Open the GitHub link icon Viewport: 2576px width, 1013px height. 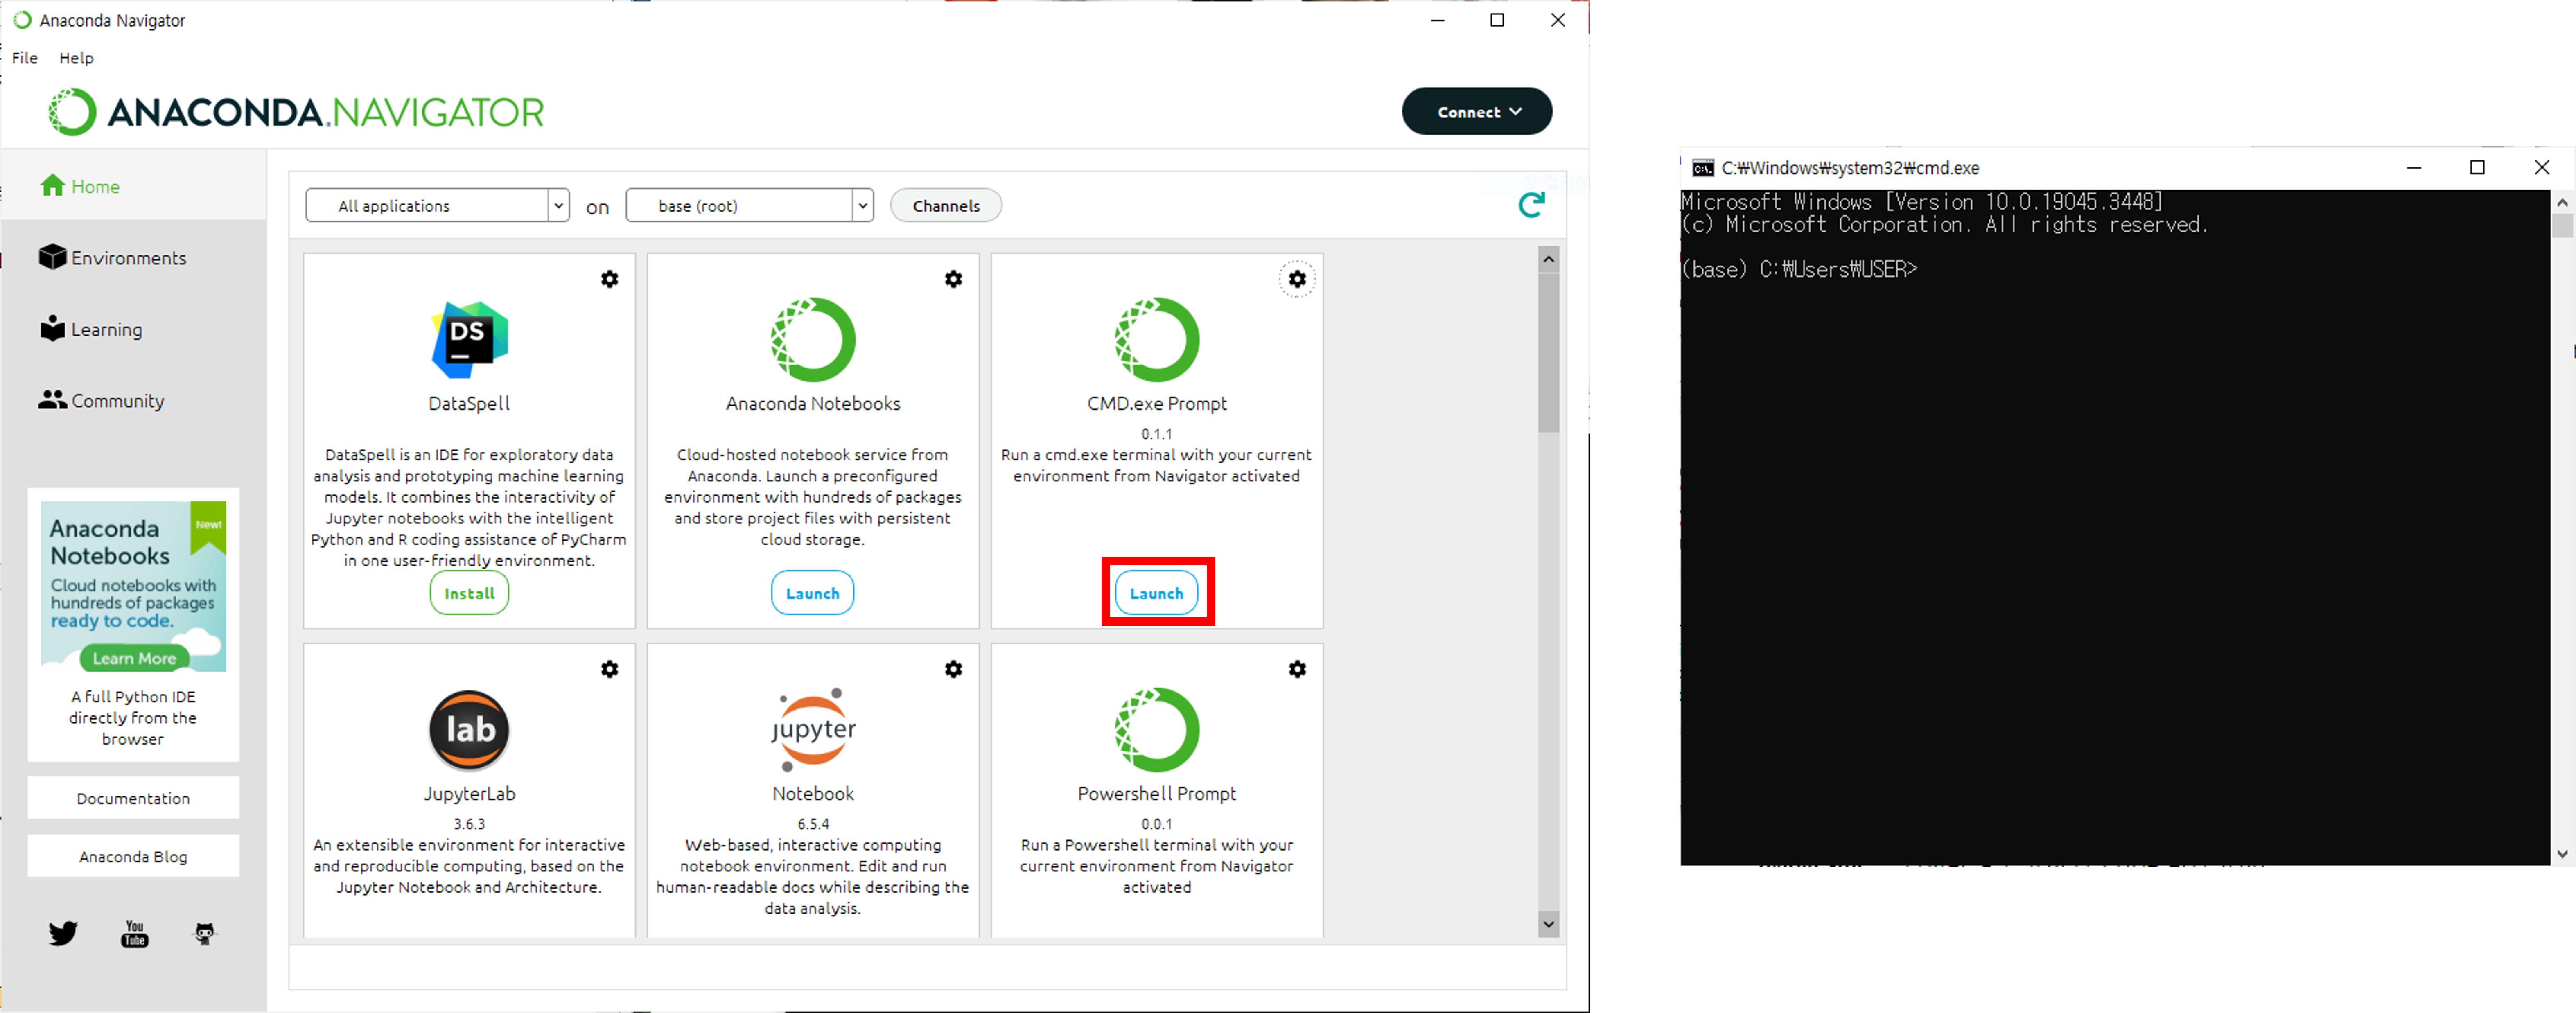[x=205, y=933]
